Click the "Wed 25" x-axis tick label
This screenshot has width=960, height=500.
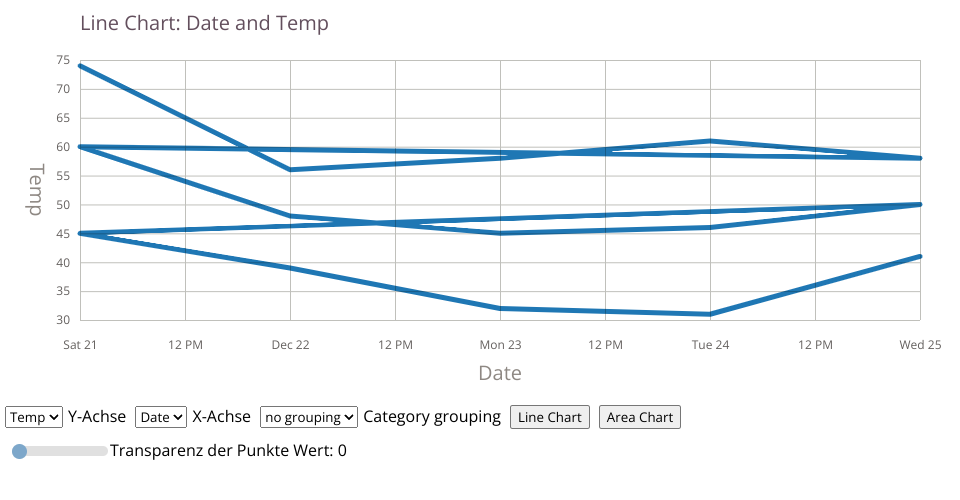click(x=919, y=345)
